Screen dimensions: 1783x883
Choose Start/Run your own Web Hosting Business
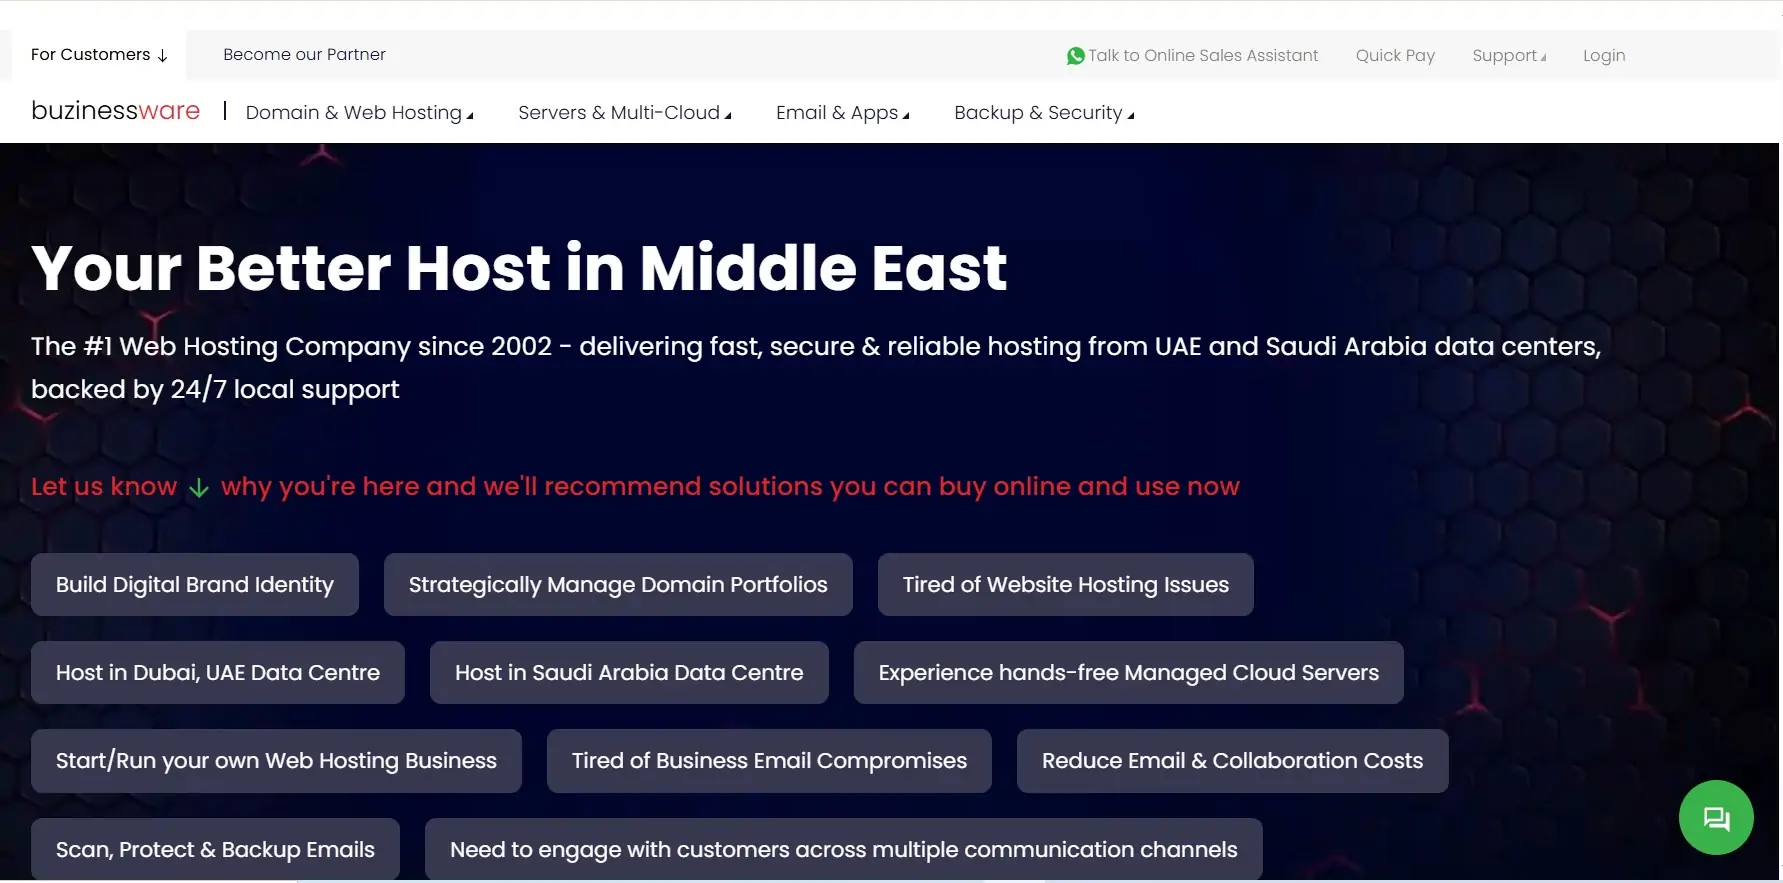click(x=276, y=761)
